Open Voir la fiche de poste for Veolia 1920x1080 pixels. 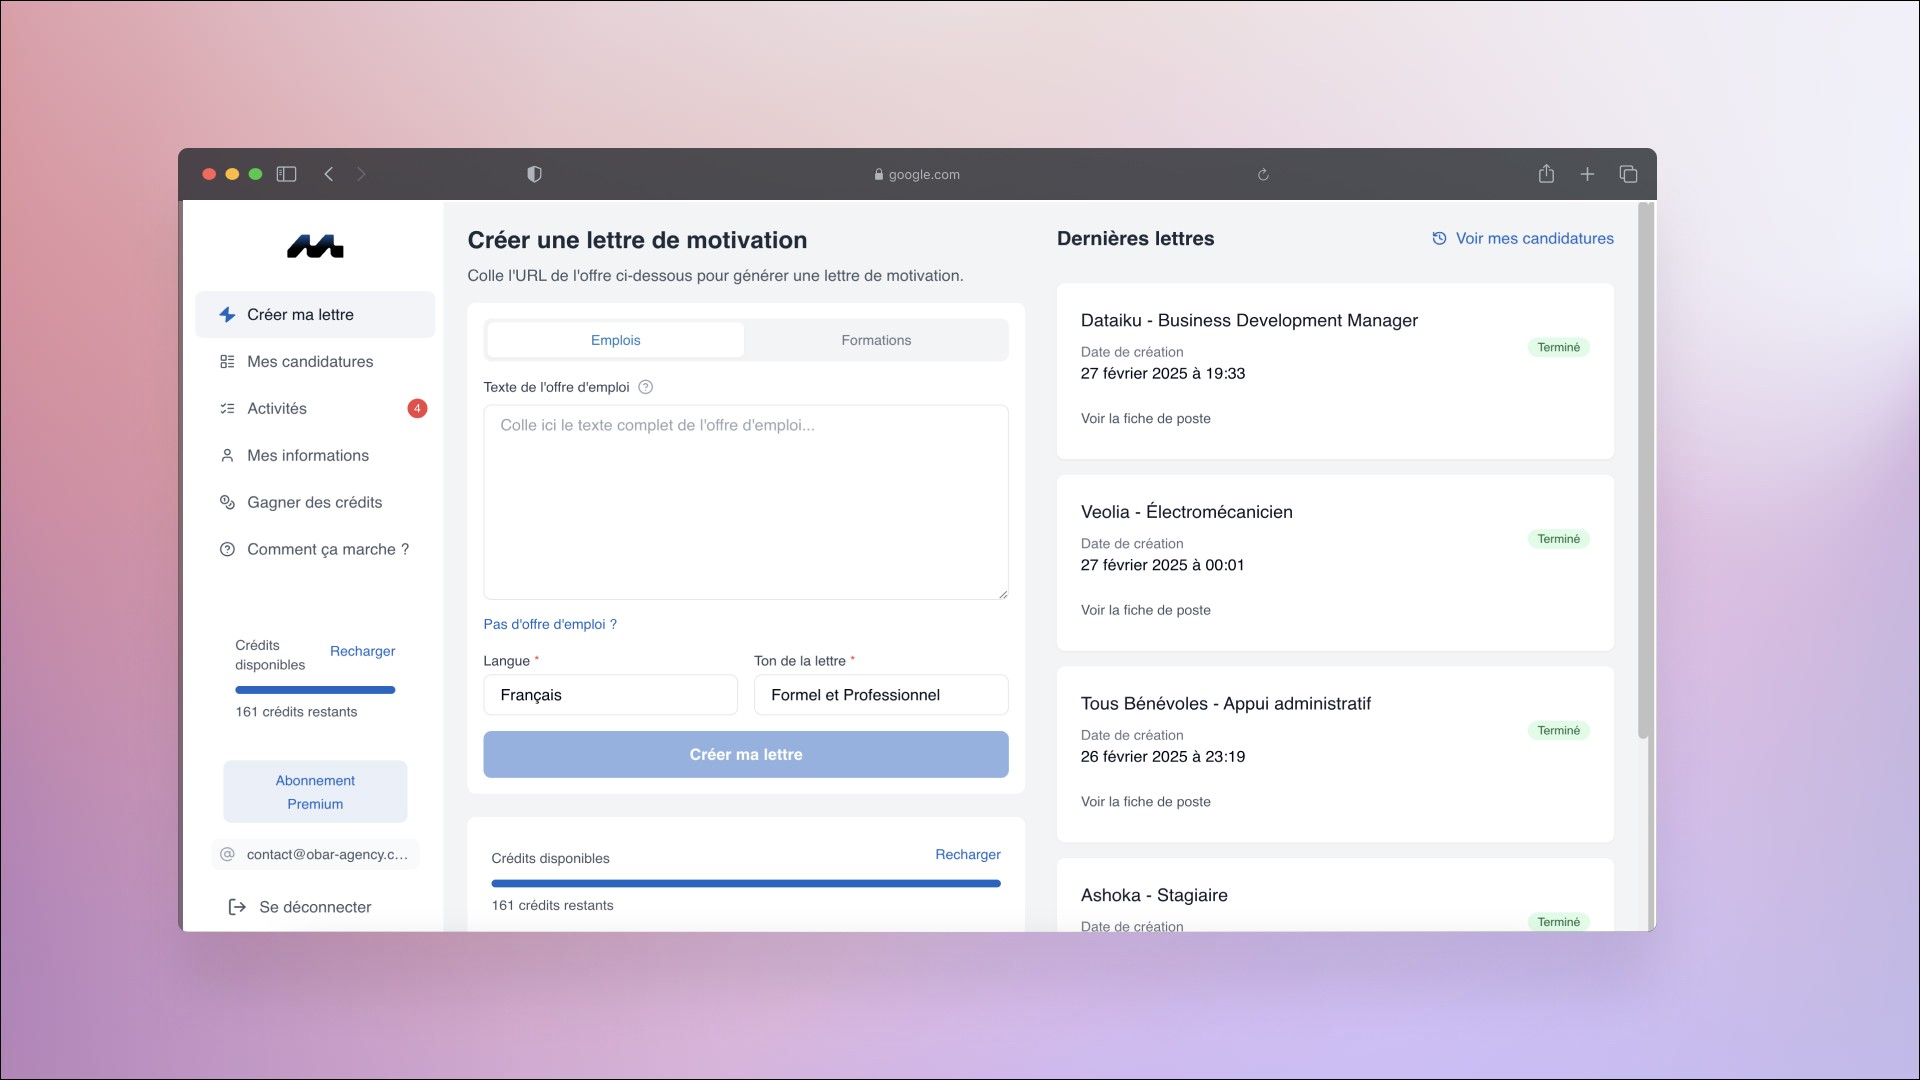coord(1145,610)
